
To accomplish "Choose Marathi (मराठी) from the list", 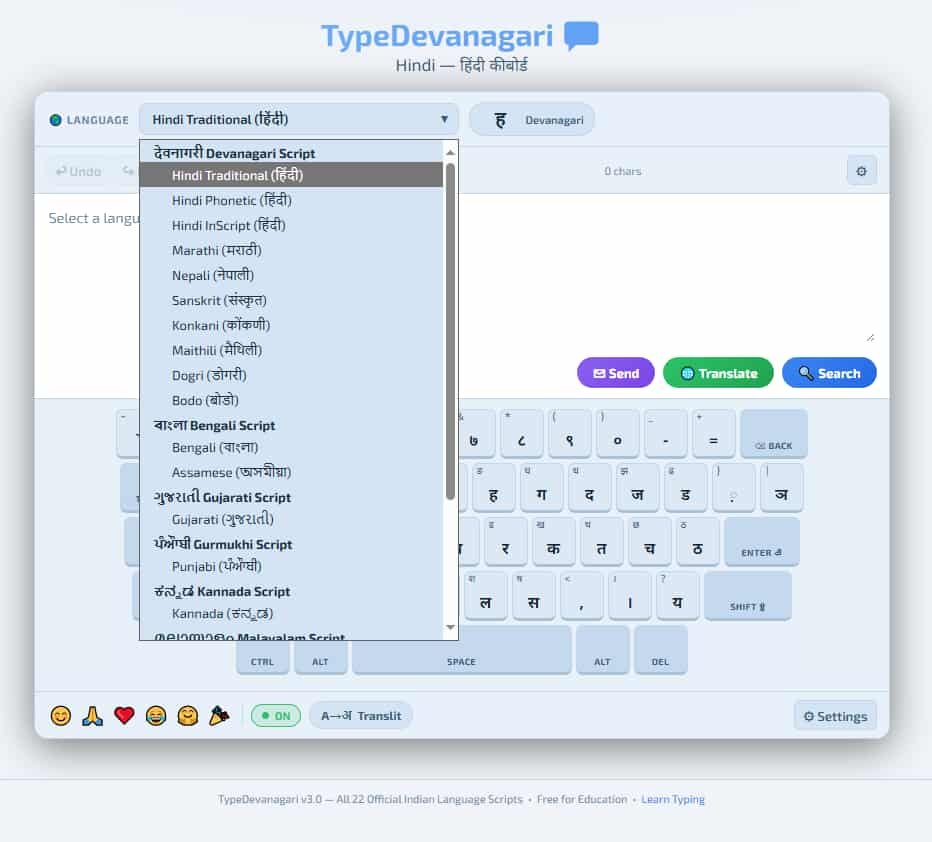I will click(x=291, y=250).
